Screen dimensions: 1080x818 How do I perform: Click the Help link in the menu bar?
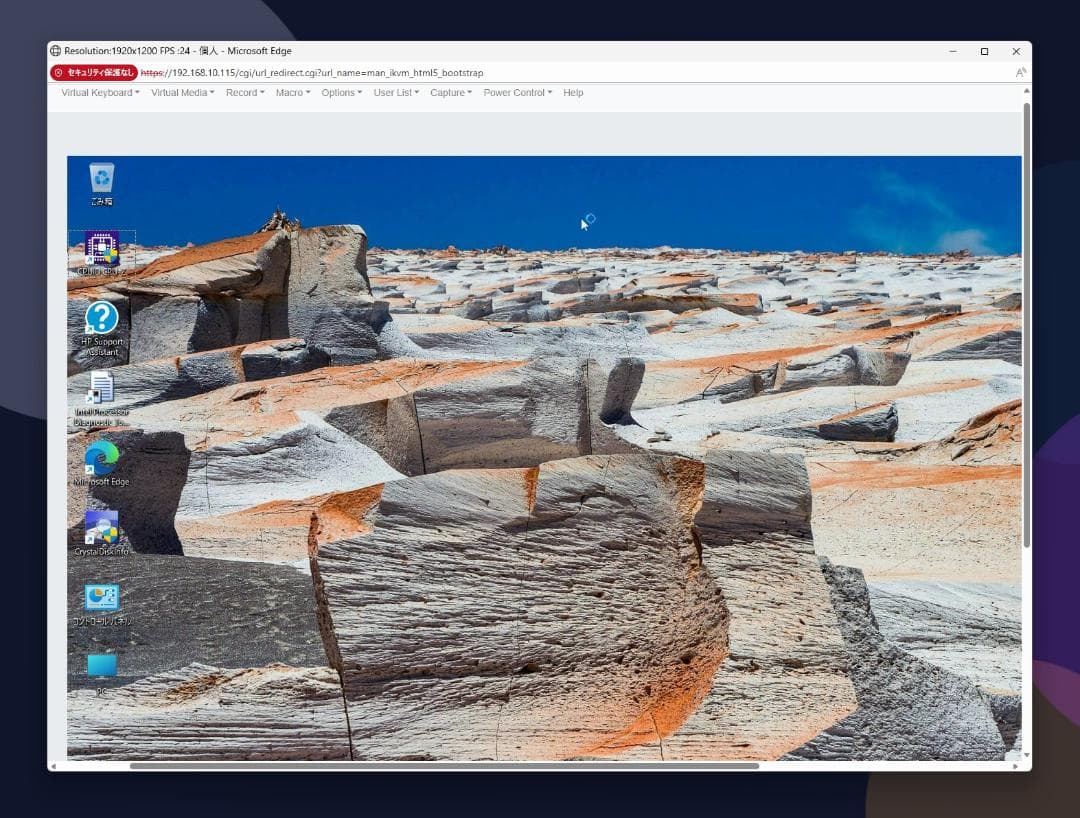(573, 93)
